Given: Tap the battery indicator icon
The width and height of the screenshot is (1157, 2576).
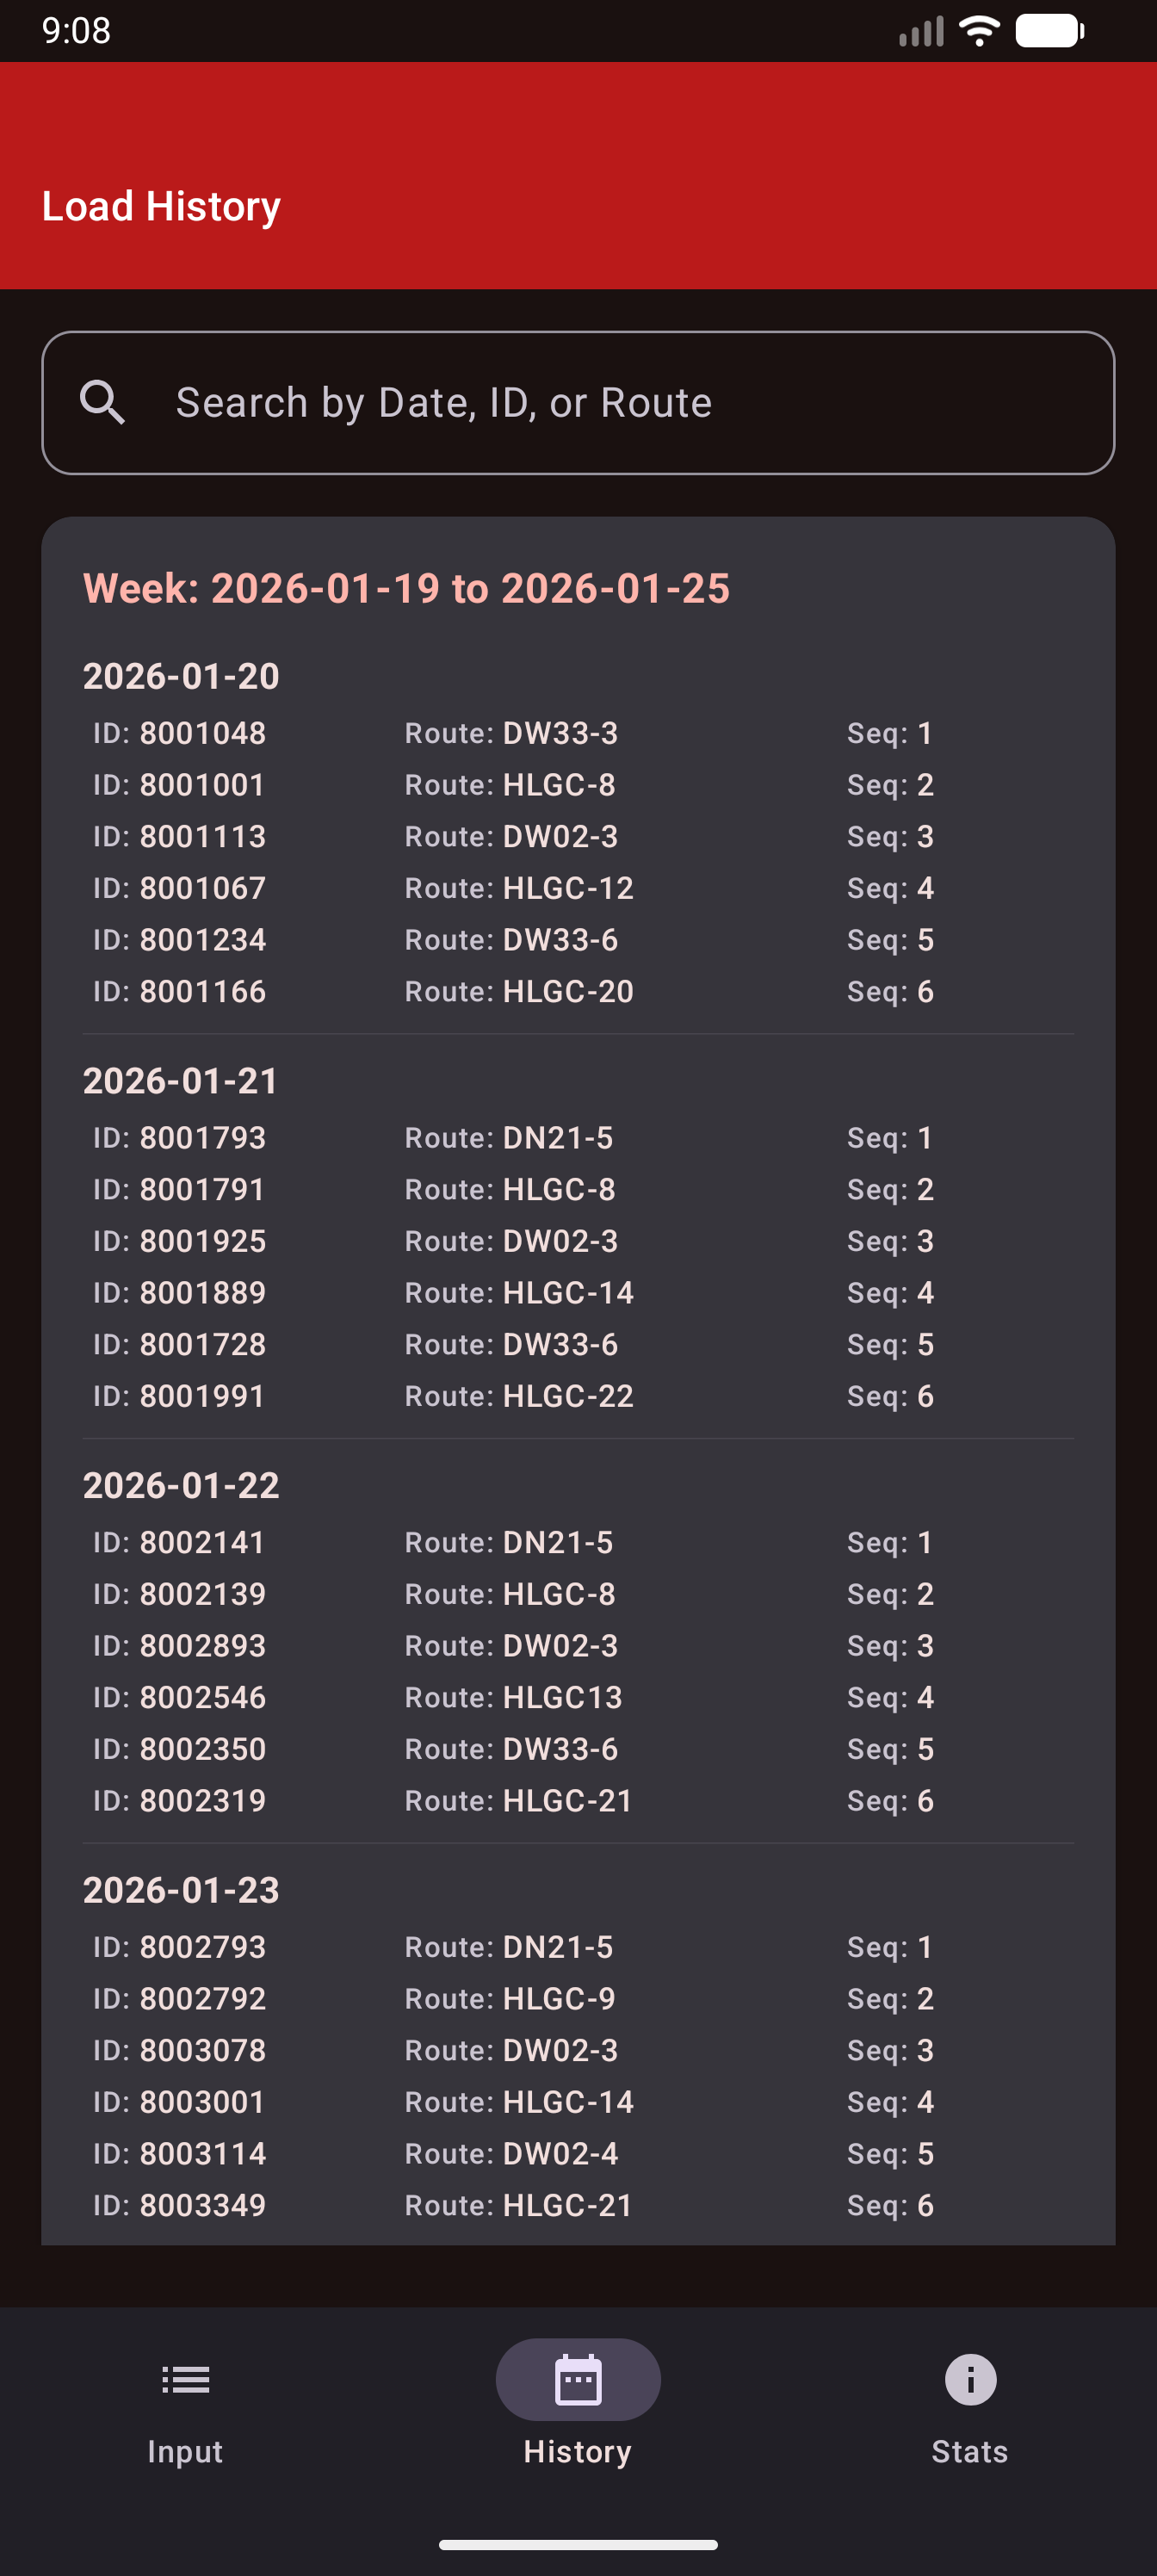Looking at the screenshot, I should point(1047,30).
